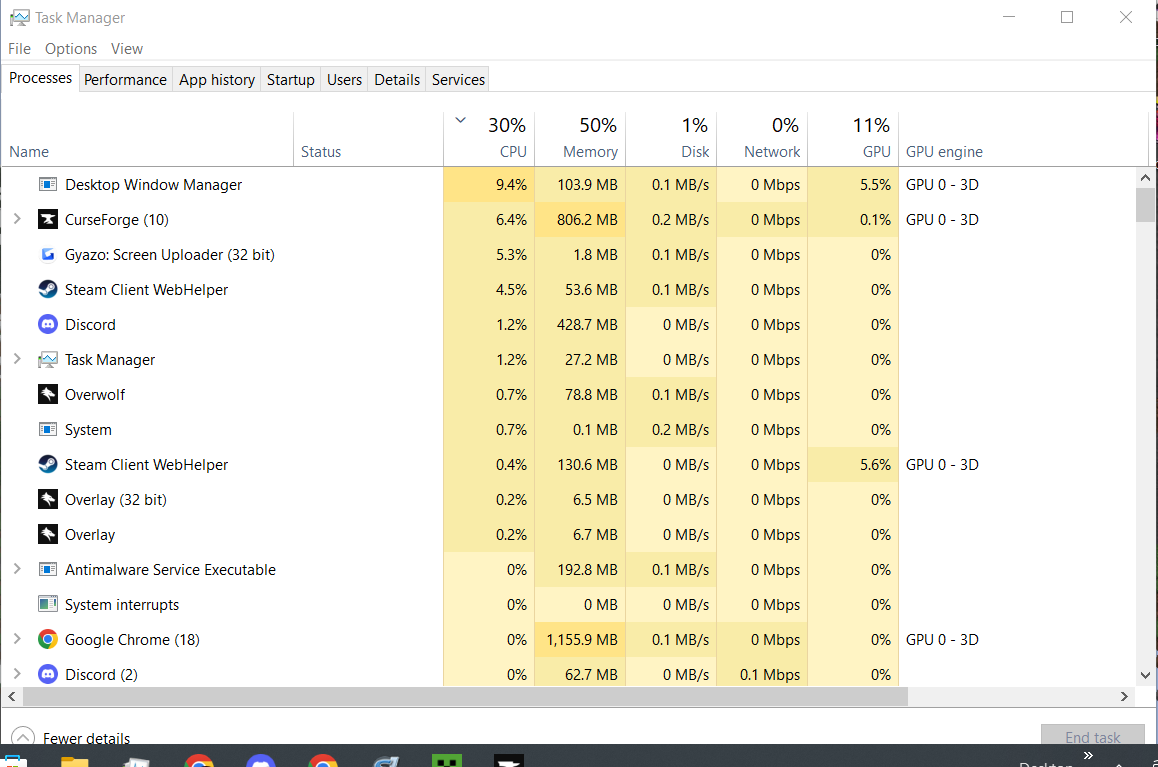Click the 9.4% CPU cell
Image resolution: width=1158 pixels, height=767 pixels.
click(x=489, y=185)
